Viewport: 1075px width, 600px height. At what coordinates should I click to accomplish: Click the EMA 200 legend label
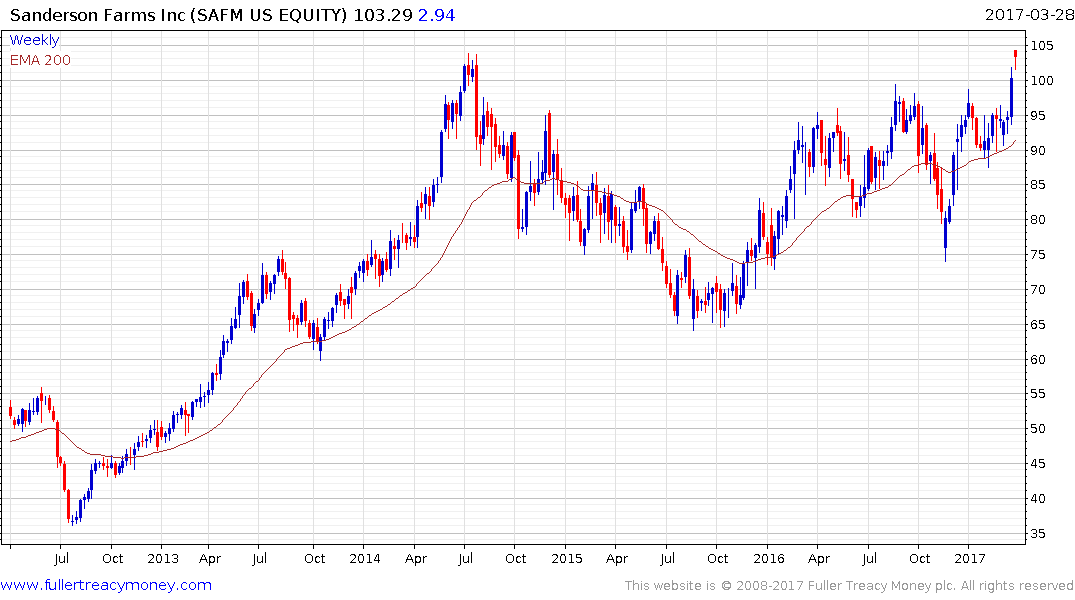(x=40, y=60)
